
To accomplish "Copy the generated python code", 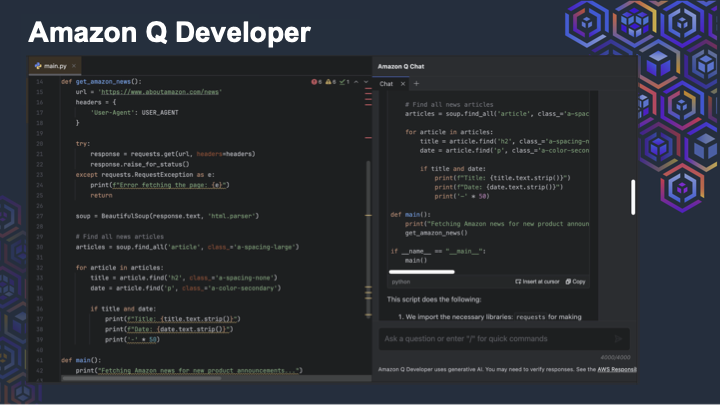I will [575, 281].
